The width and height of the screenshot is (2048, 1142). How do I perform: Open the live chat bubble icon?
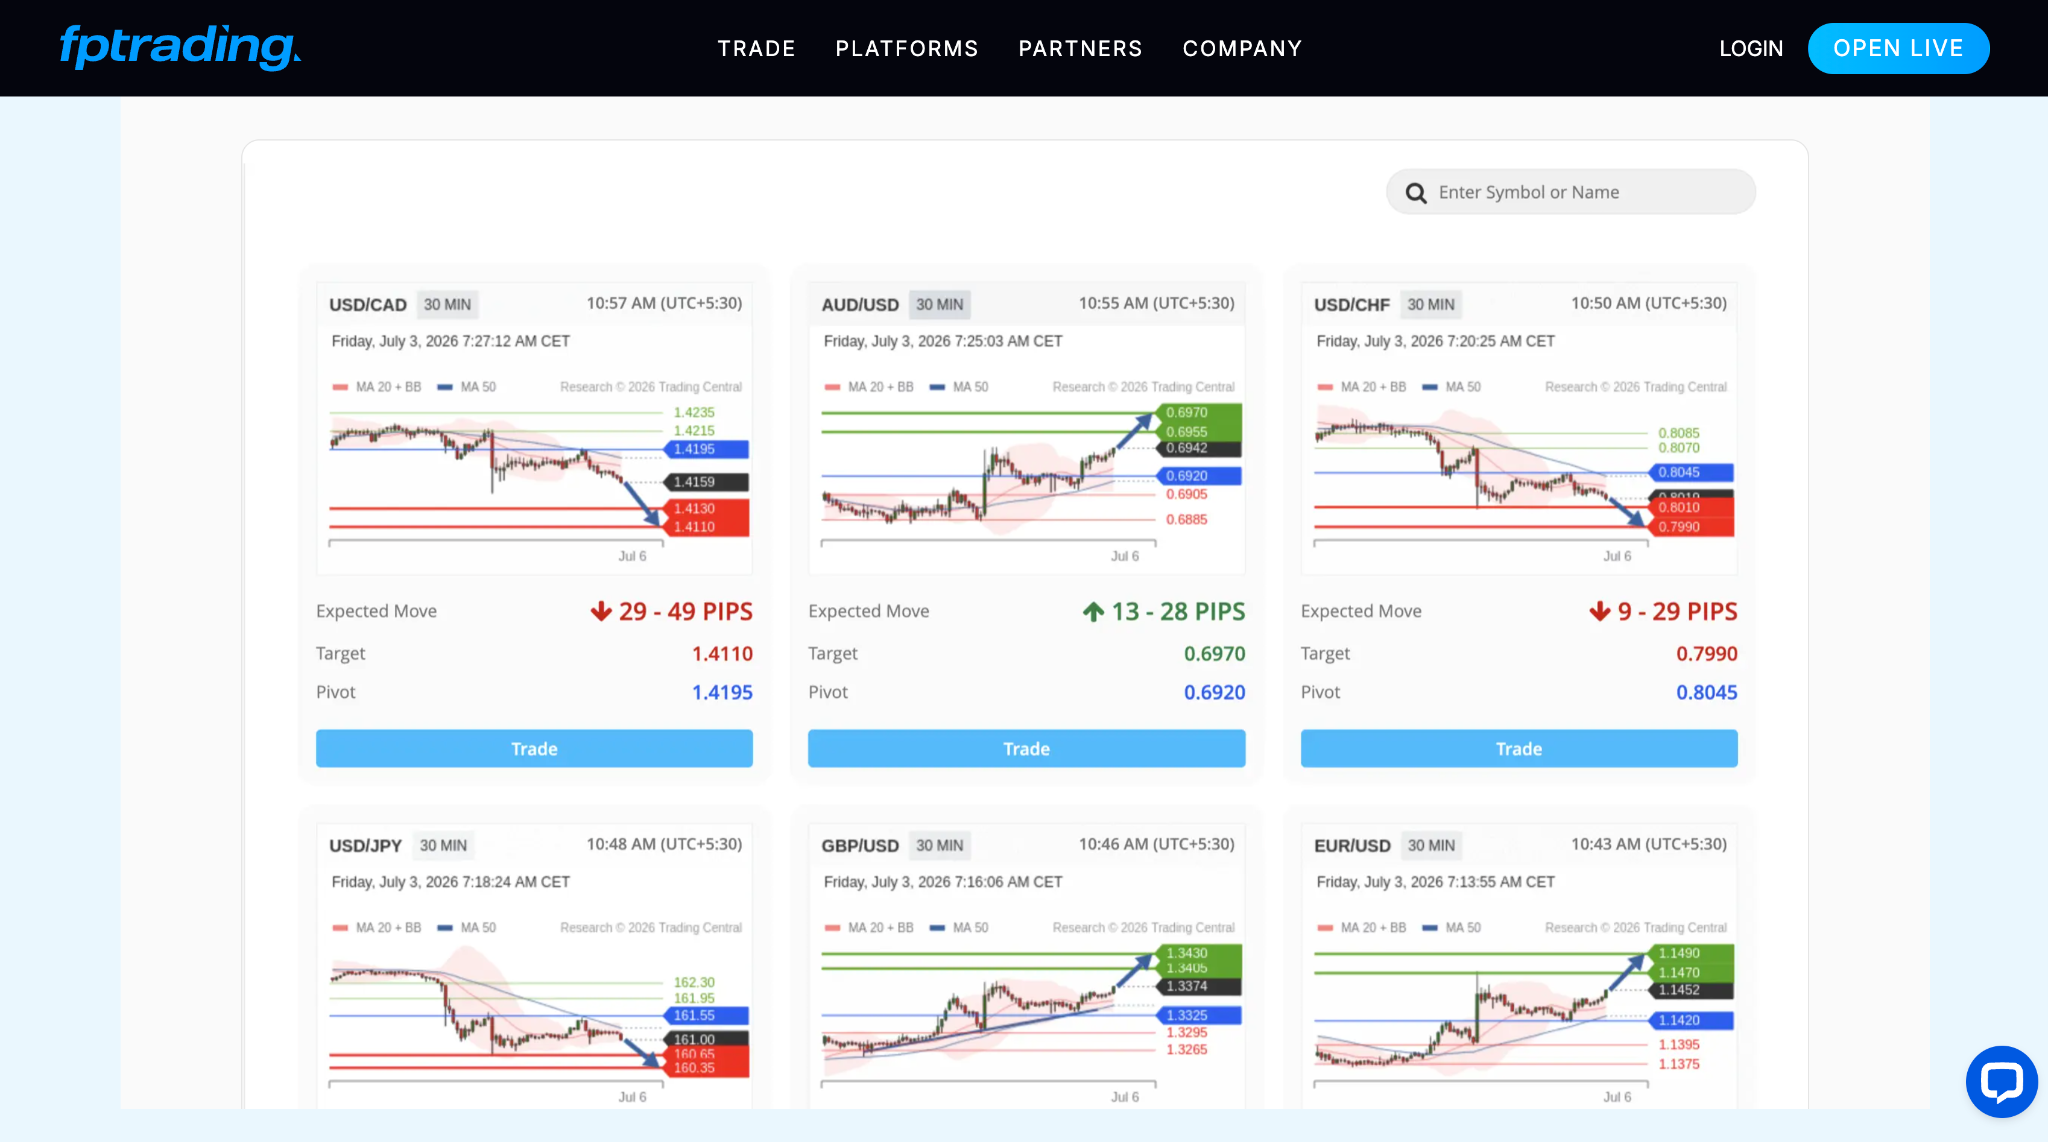click(2001, 1082)
